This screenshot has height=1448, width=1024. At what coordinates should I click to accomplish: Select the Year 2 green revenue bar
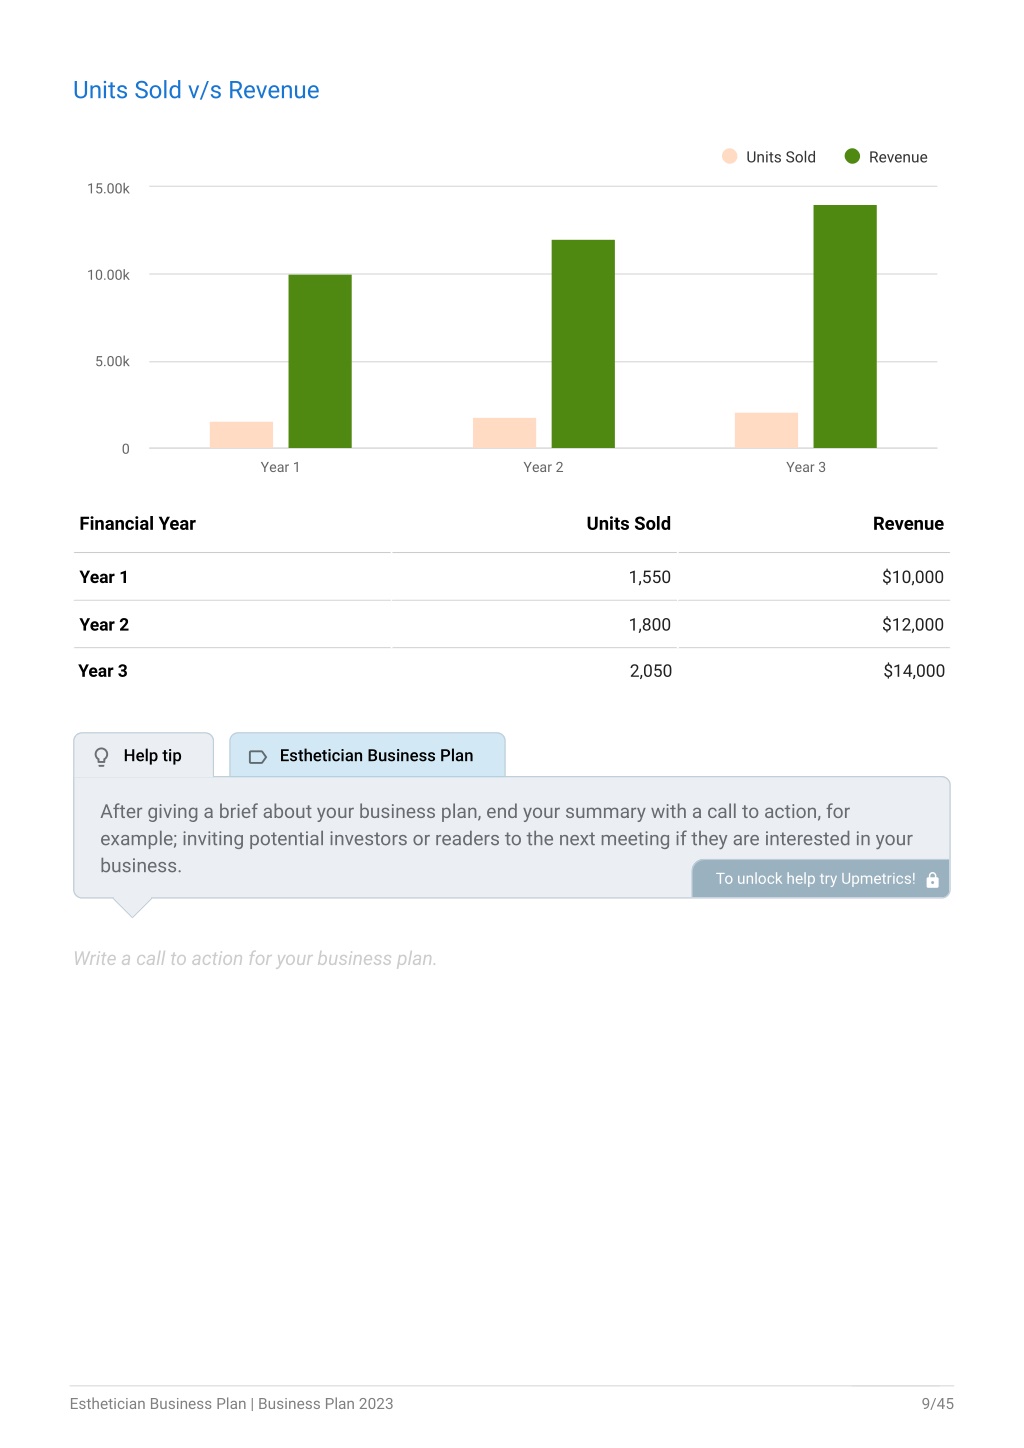point(583,344)
